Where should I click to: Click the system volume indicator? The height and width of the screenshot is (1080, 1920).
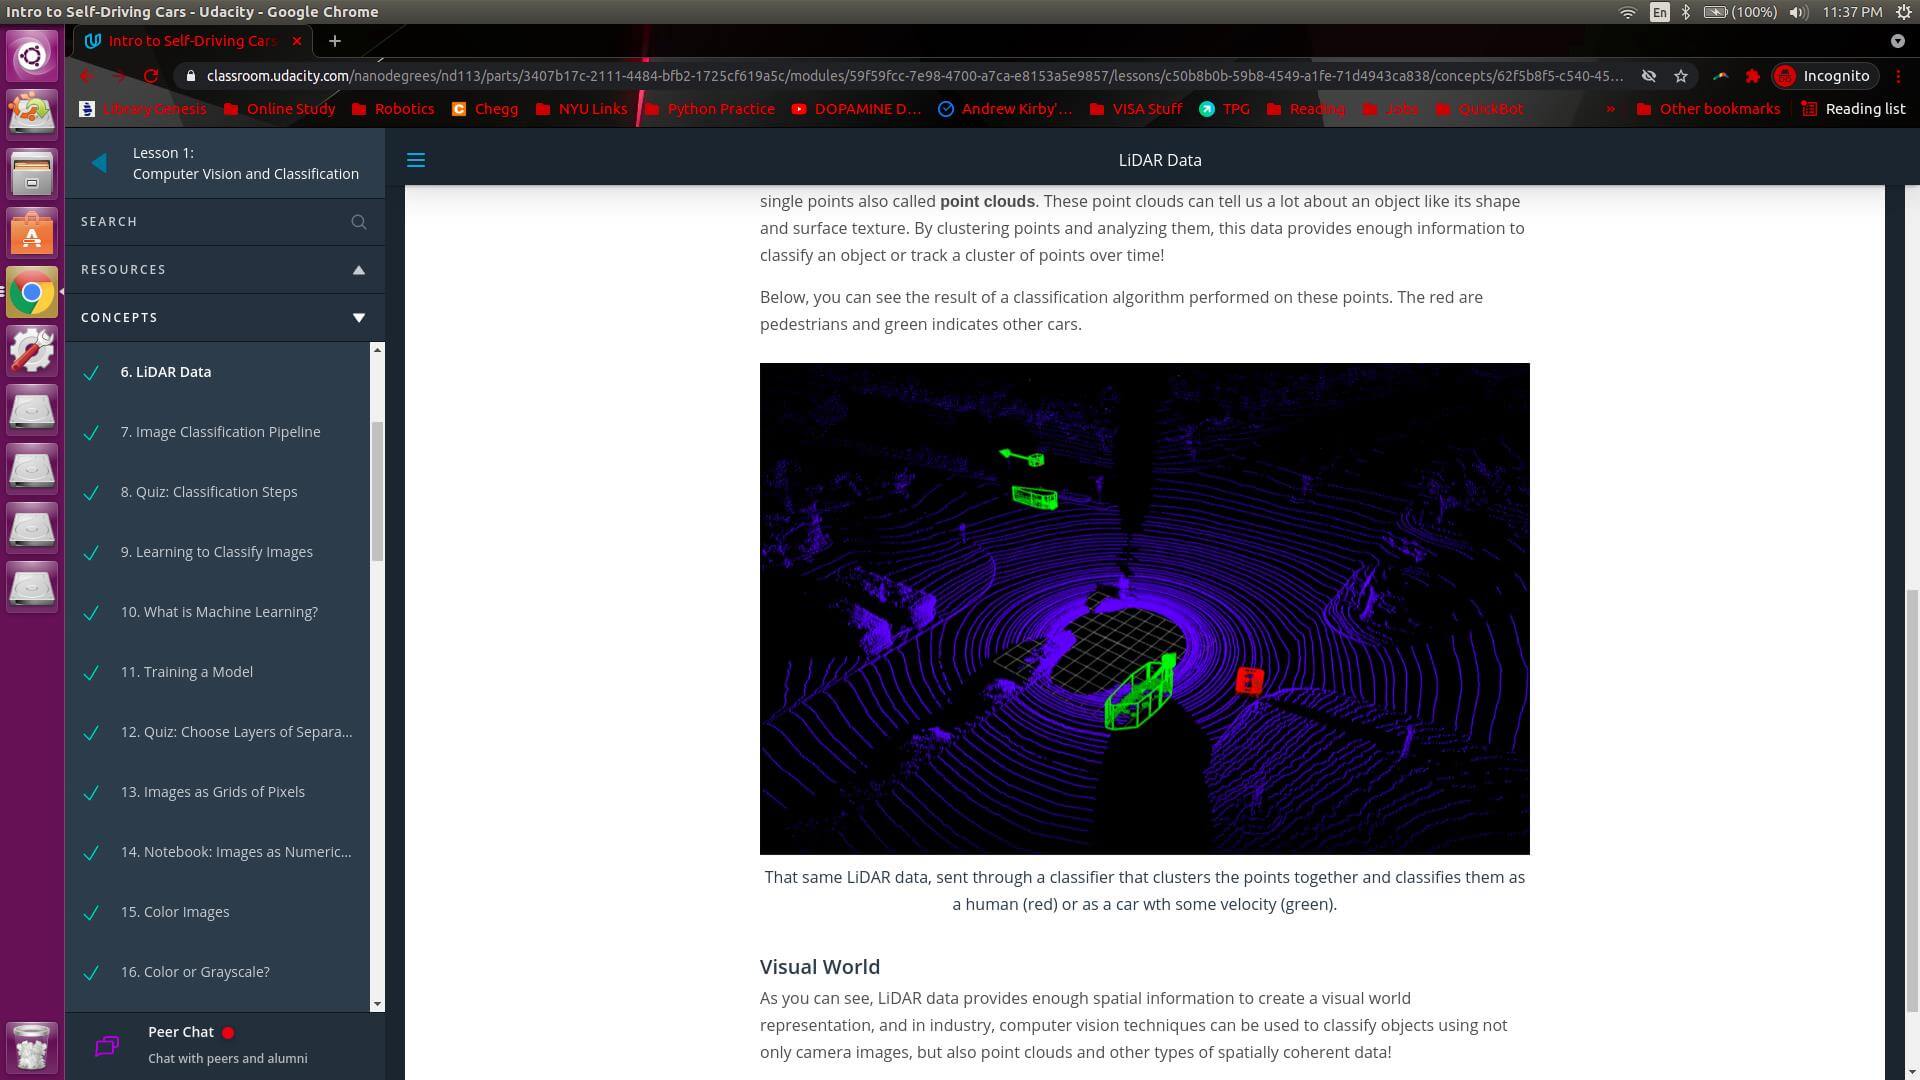[1798, 12]
